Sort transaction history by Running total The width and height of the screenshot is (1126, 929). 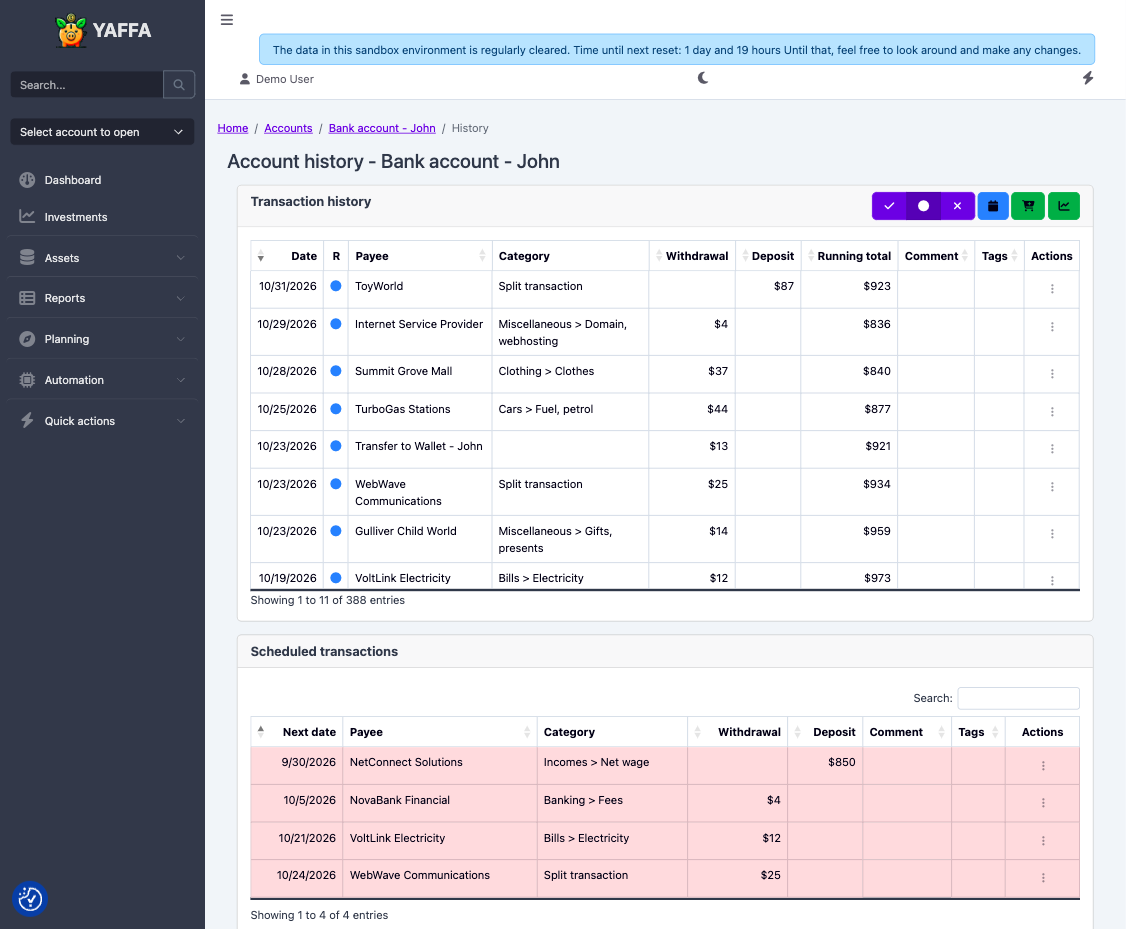pos(850,256)
